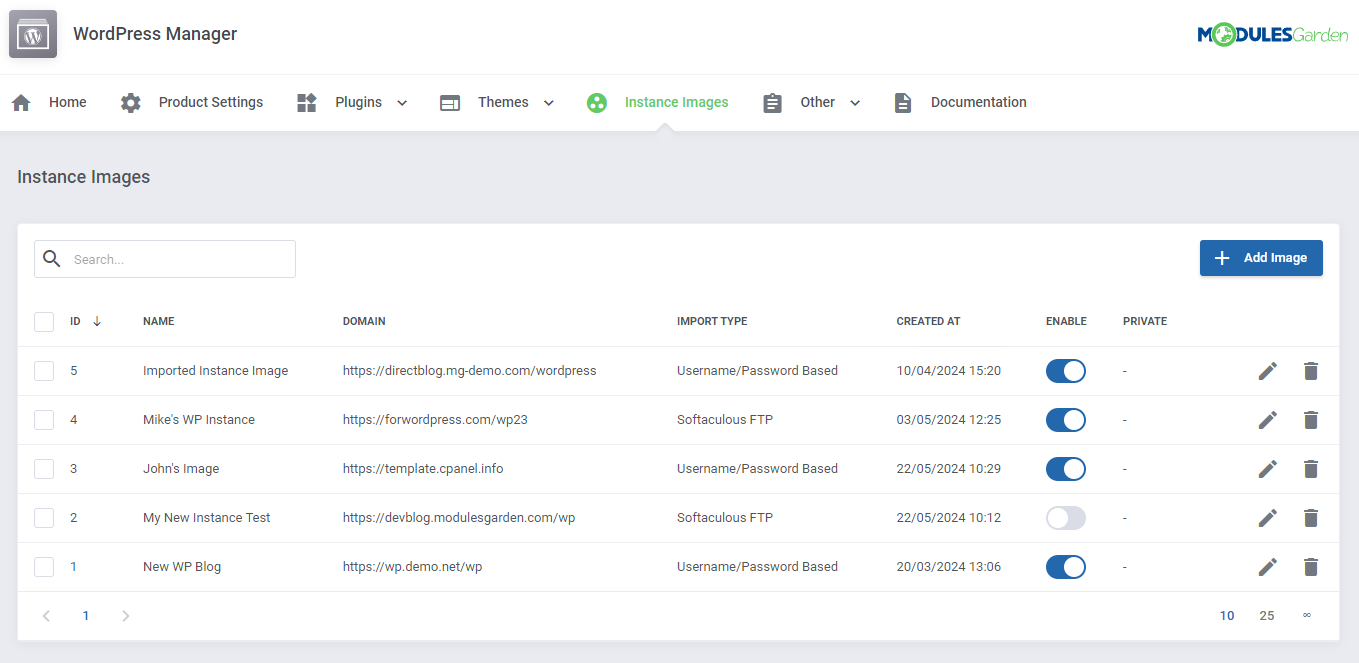Expand the Other menu dropdown
1359x663 pixels.
[x=855, y=102]
